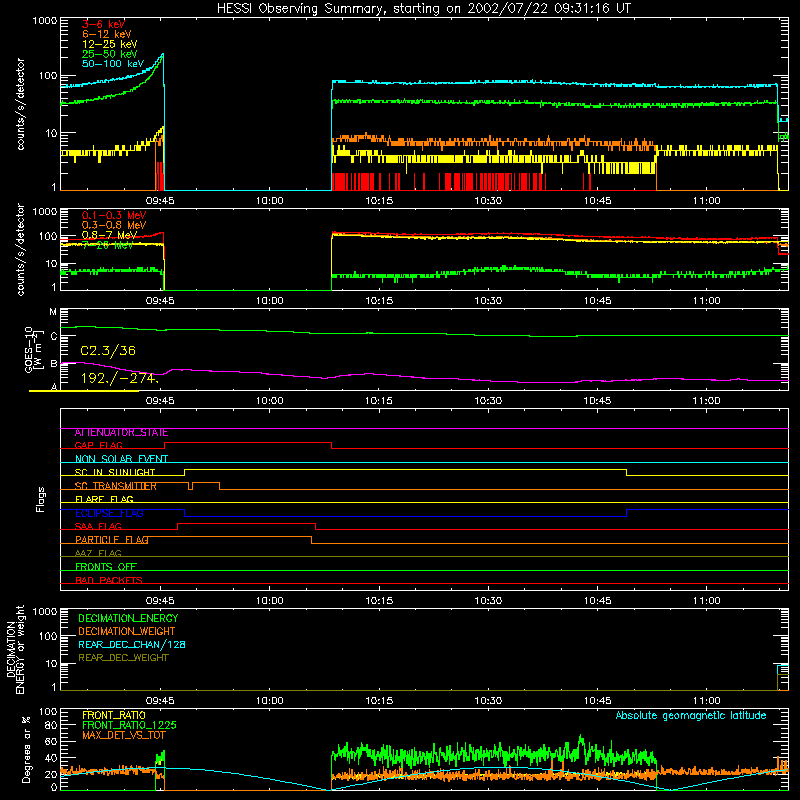Click the vertical Flags axis title

[x=41, y=499]
